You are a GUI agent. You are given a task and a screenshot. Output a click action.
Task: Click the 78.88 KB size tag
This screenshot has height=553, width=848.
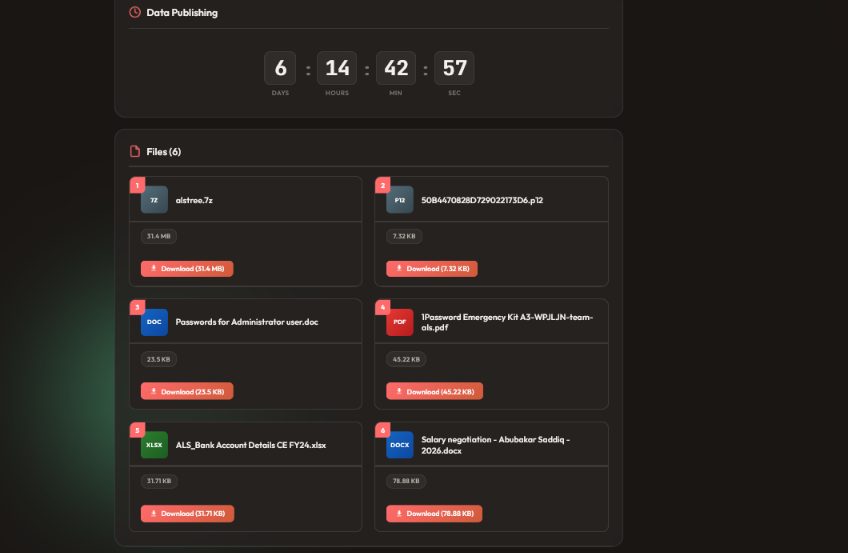click(x=406, y=481)
